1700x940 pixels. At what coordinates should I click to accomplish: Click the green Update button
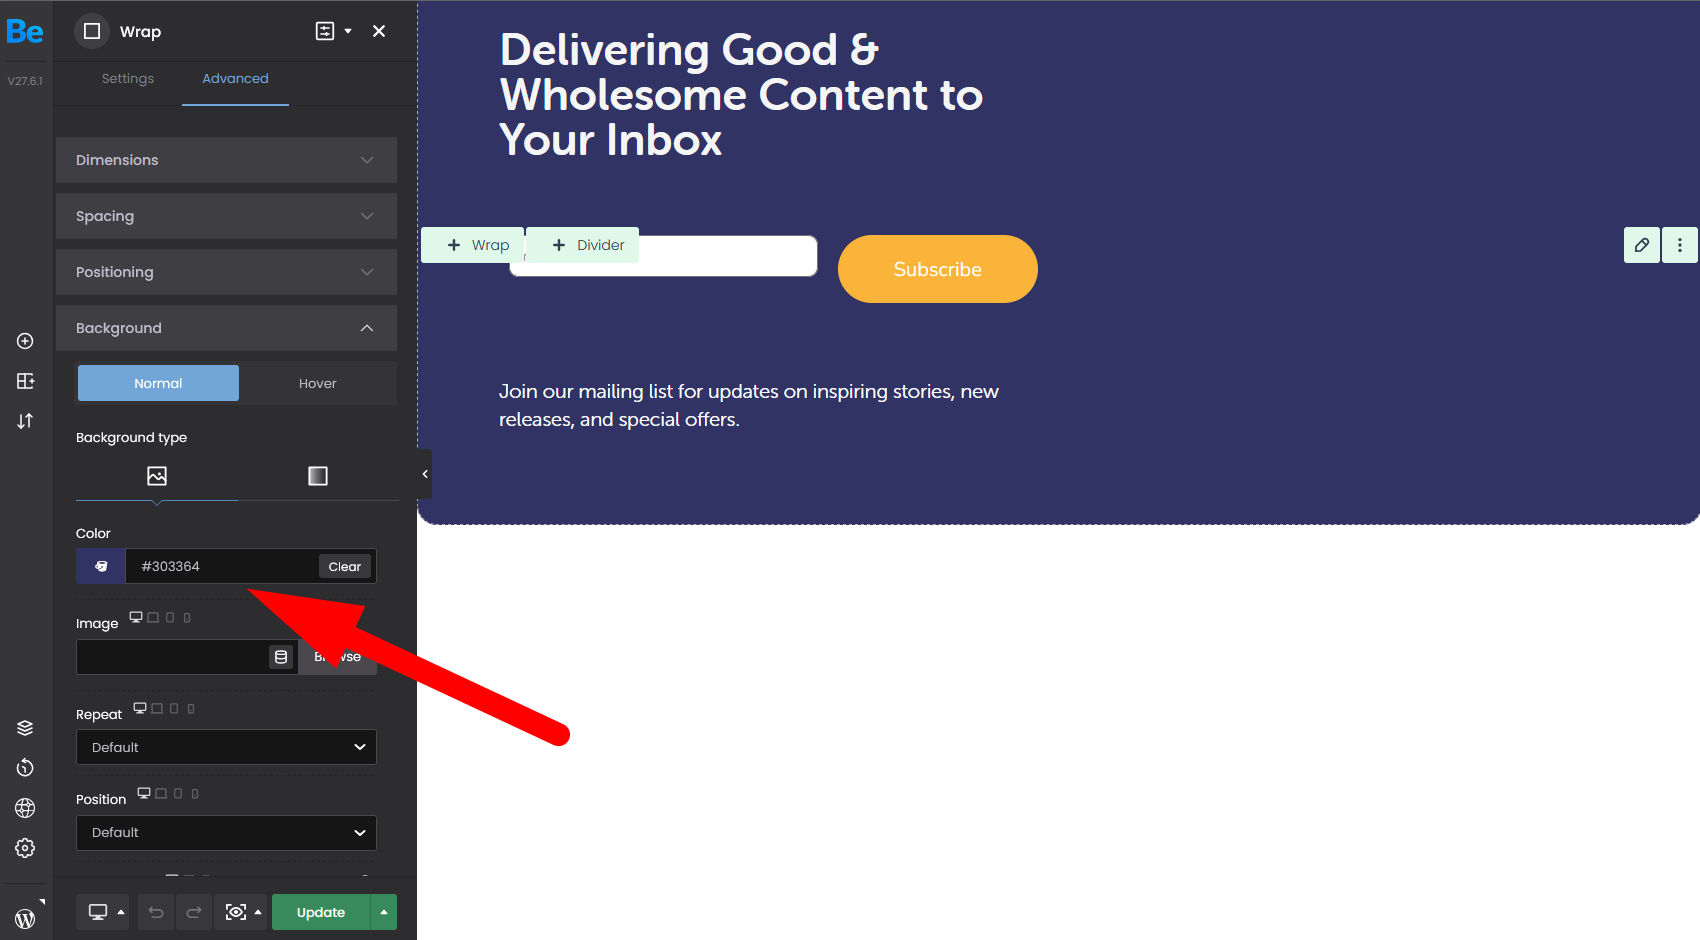coord(321,912)
